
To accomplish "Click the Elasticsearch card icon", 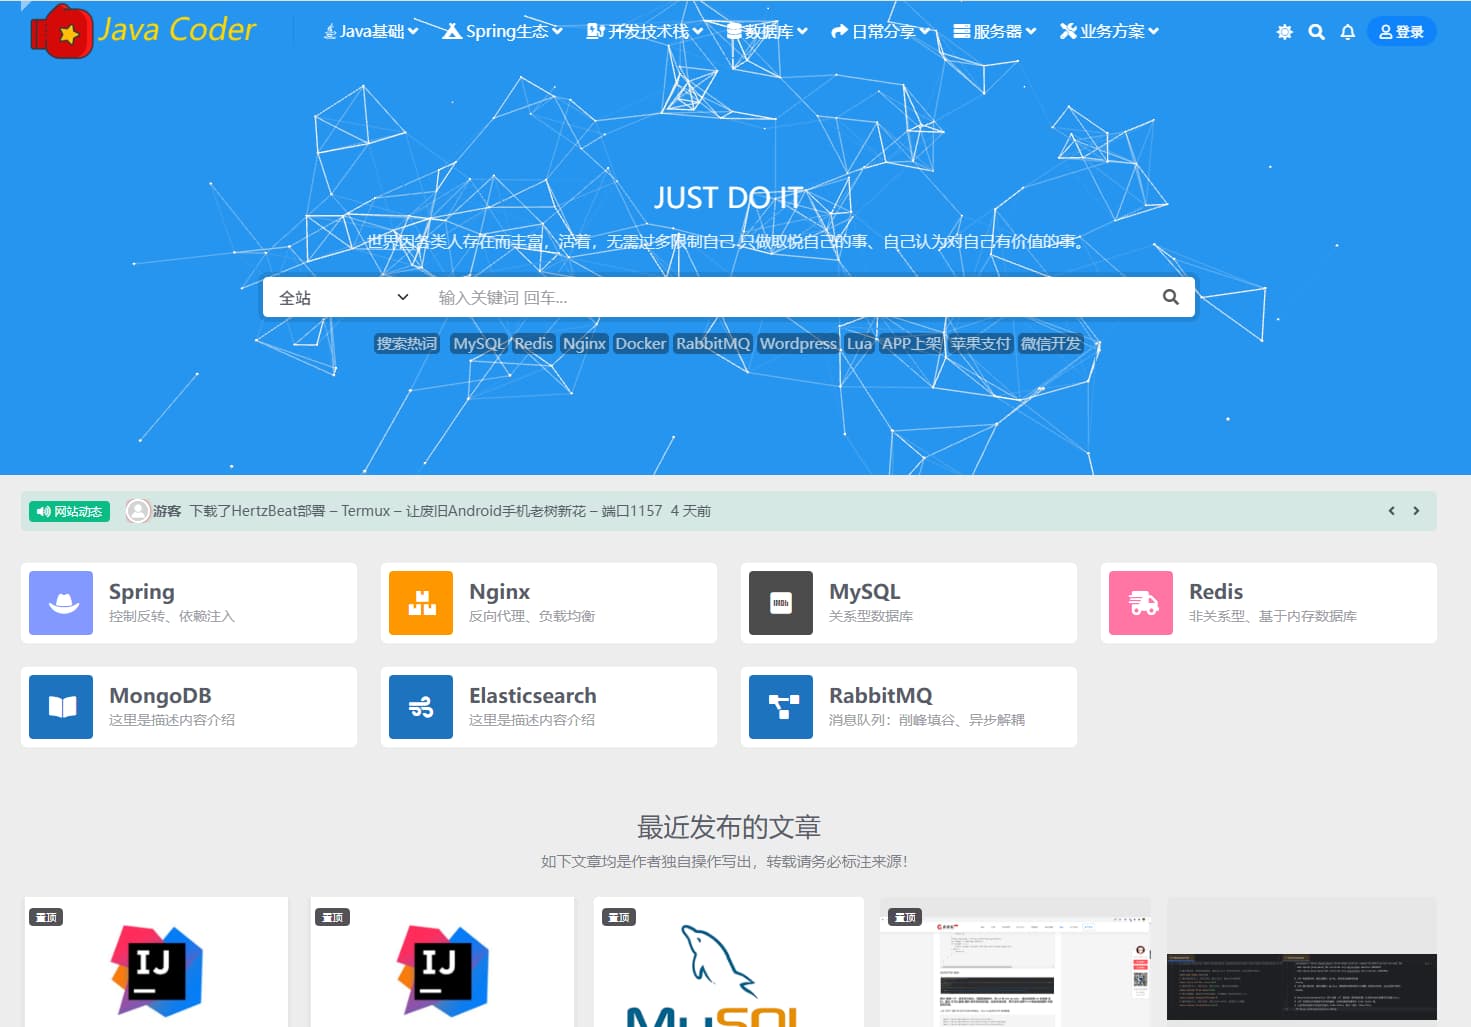I will point(421,707).
